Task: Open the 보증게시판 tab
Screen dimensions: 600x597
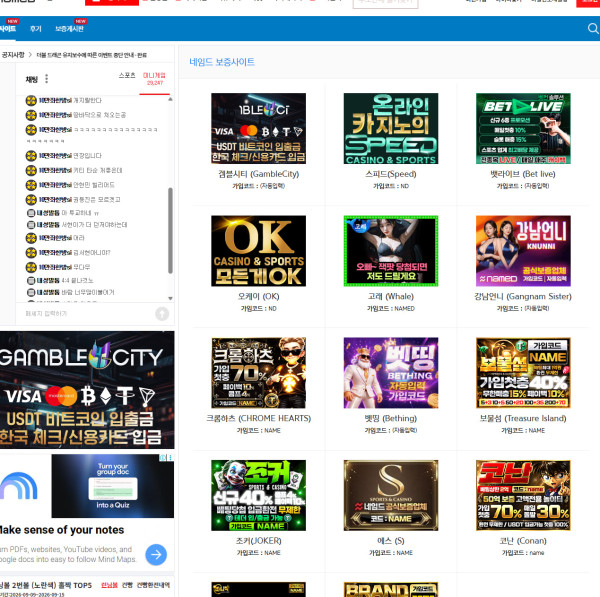Action: pyautogui.click(x=69, y=29)
